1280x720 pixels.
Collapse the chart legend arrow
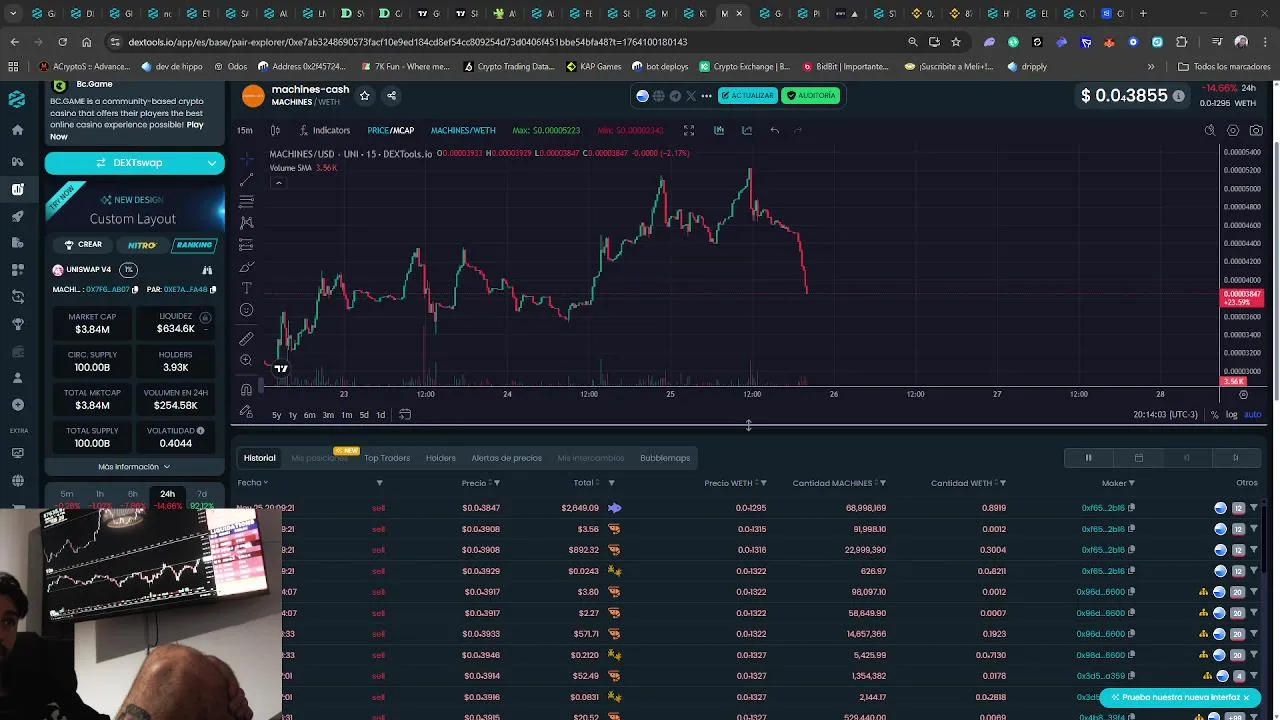point(278,182)
